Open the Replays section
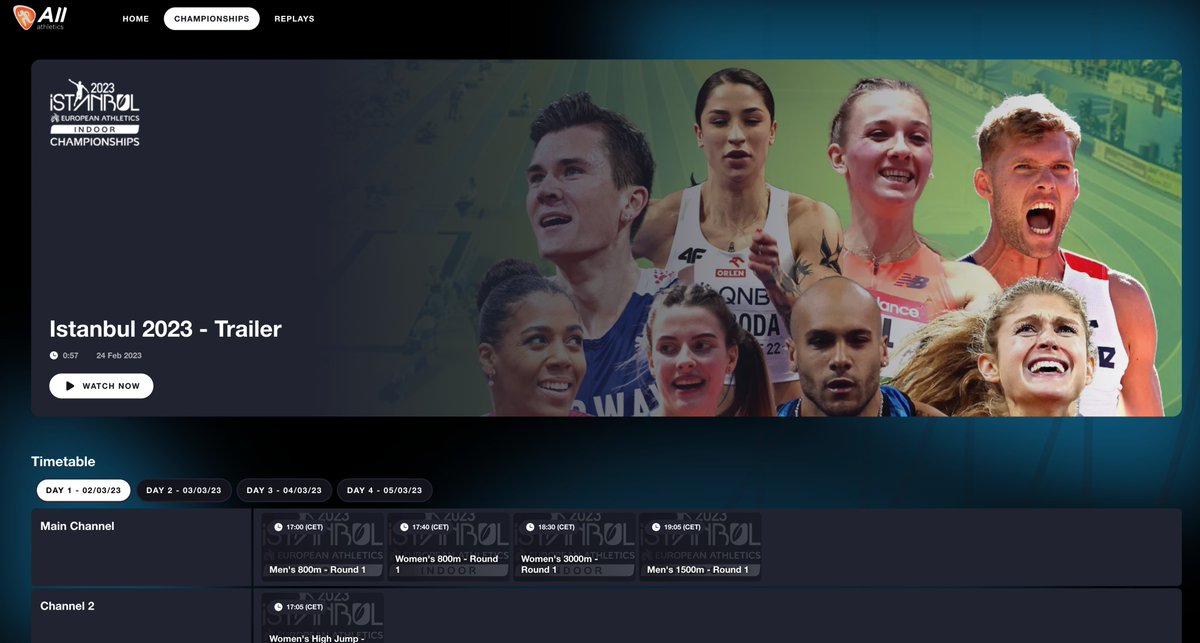 293,19
